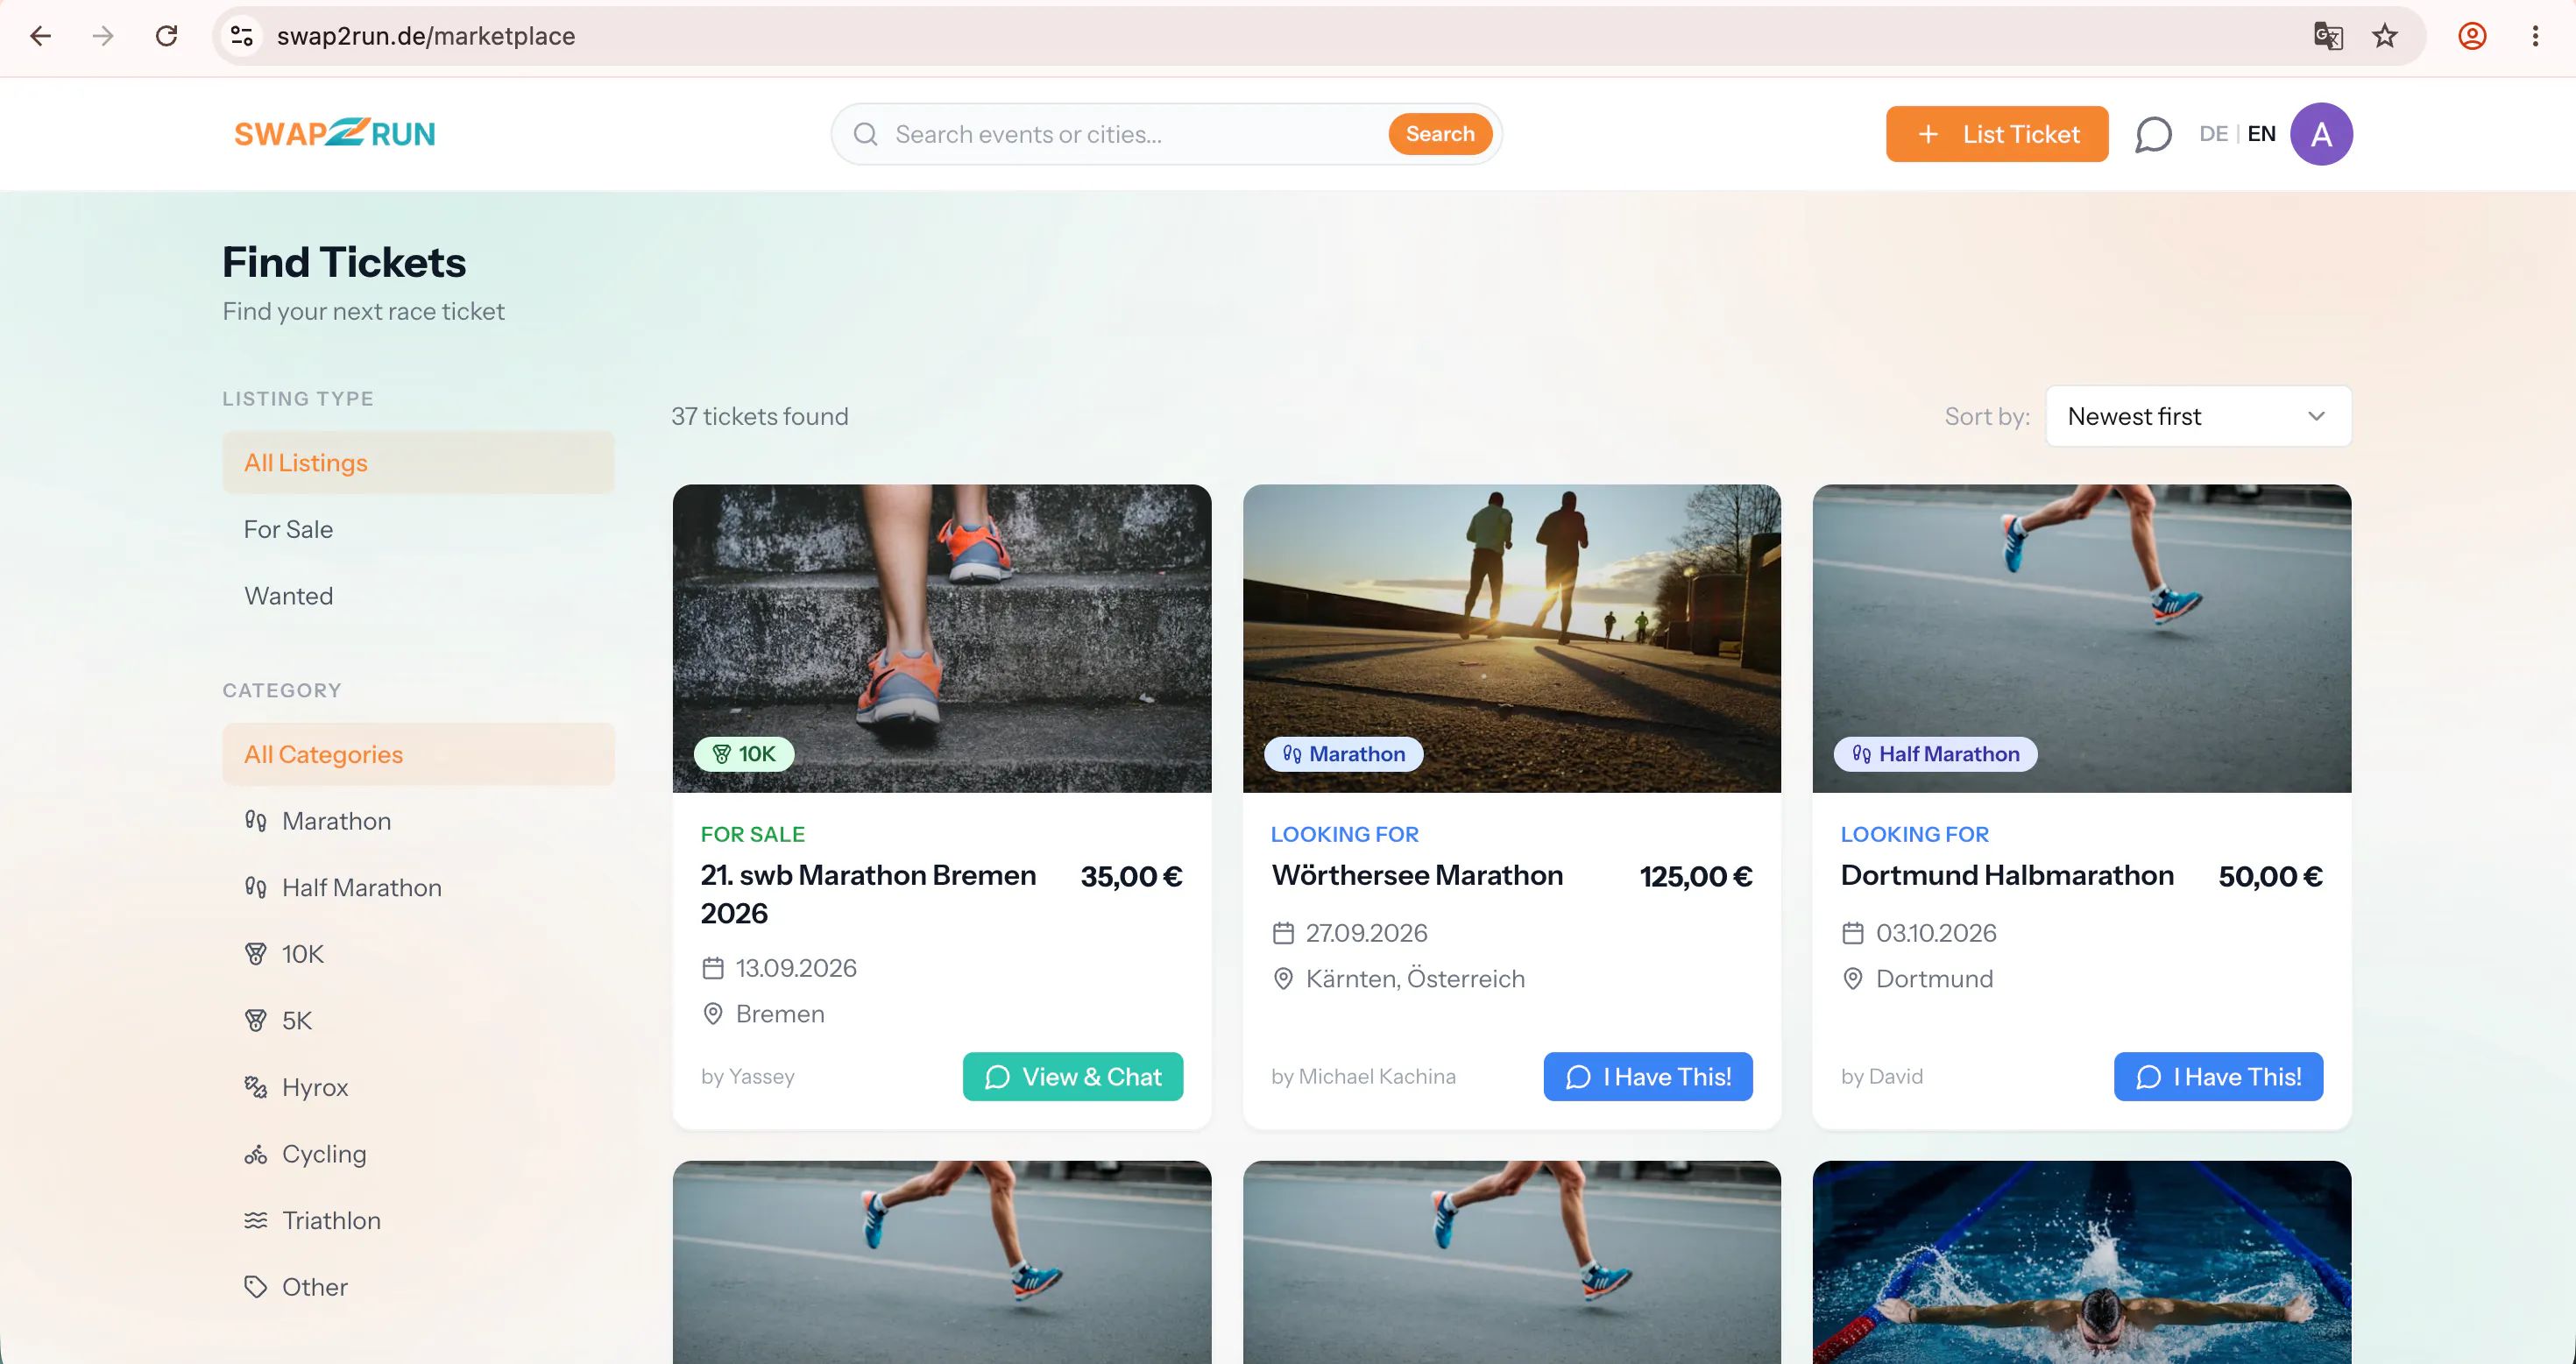Open the purple A user avatar
Viewport: 2576px width, 1364px height.
pos(2321,134)
